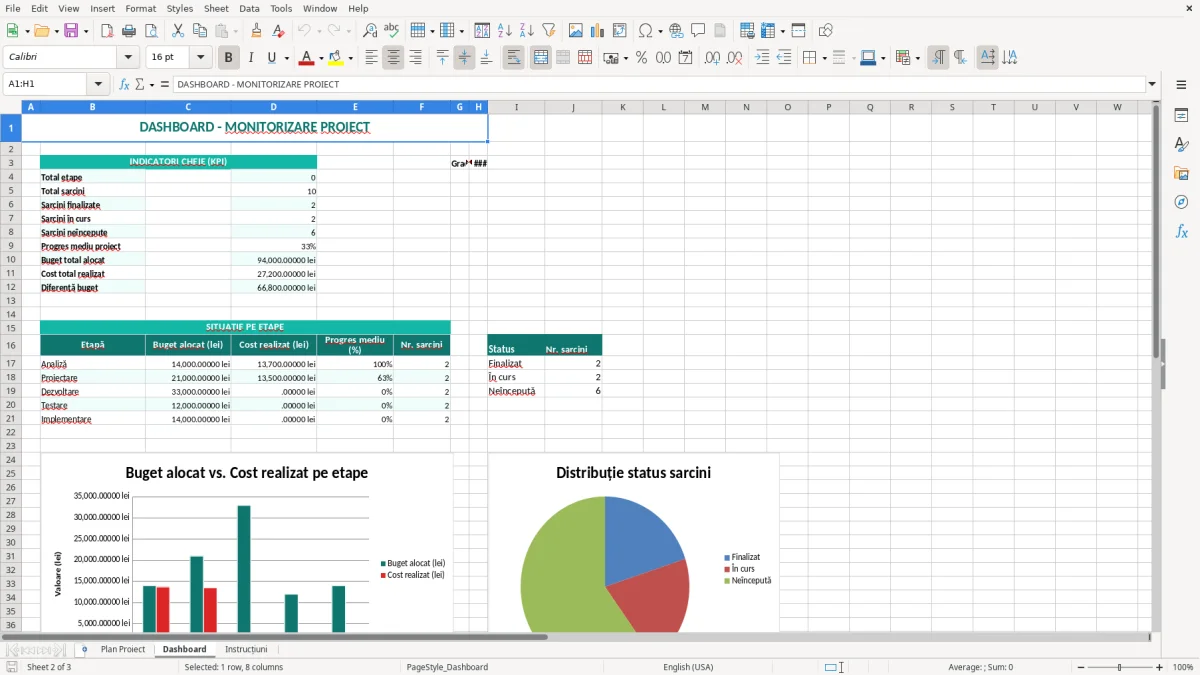Click the Sort Ascending icon
The image size is (1200, 675).
pyautogui.click(x=504, y=31)
